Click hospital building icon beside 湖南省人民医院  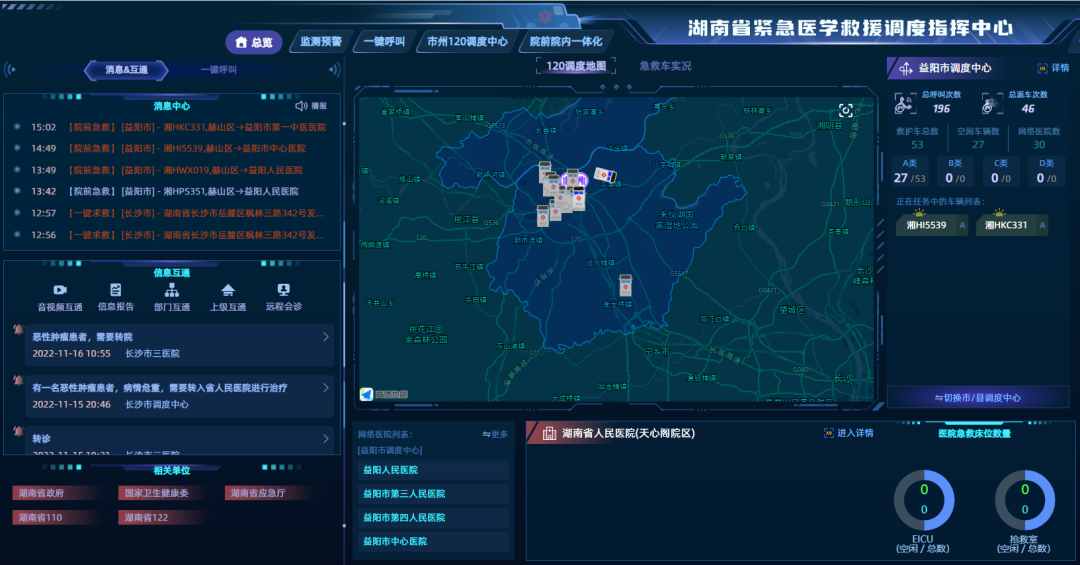[549, 433]
